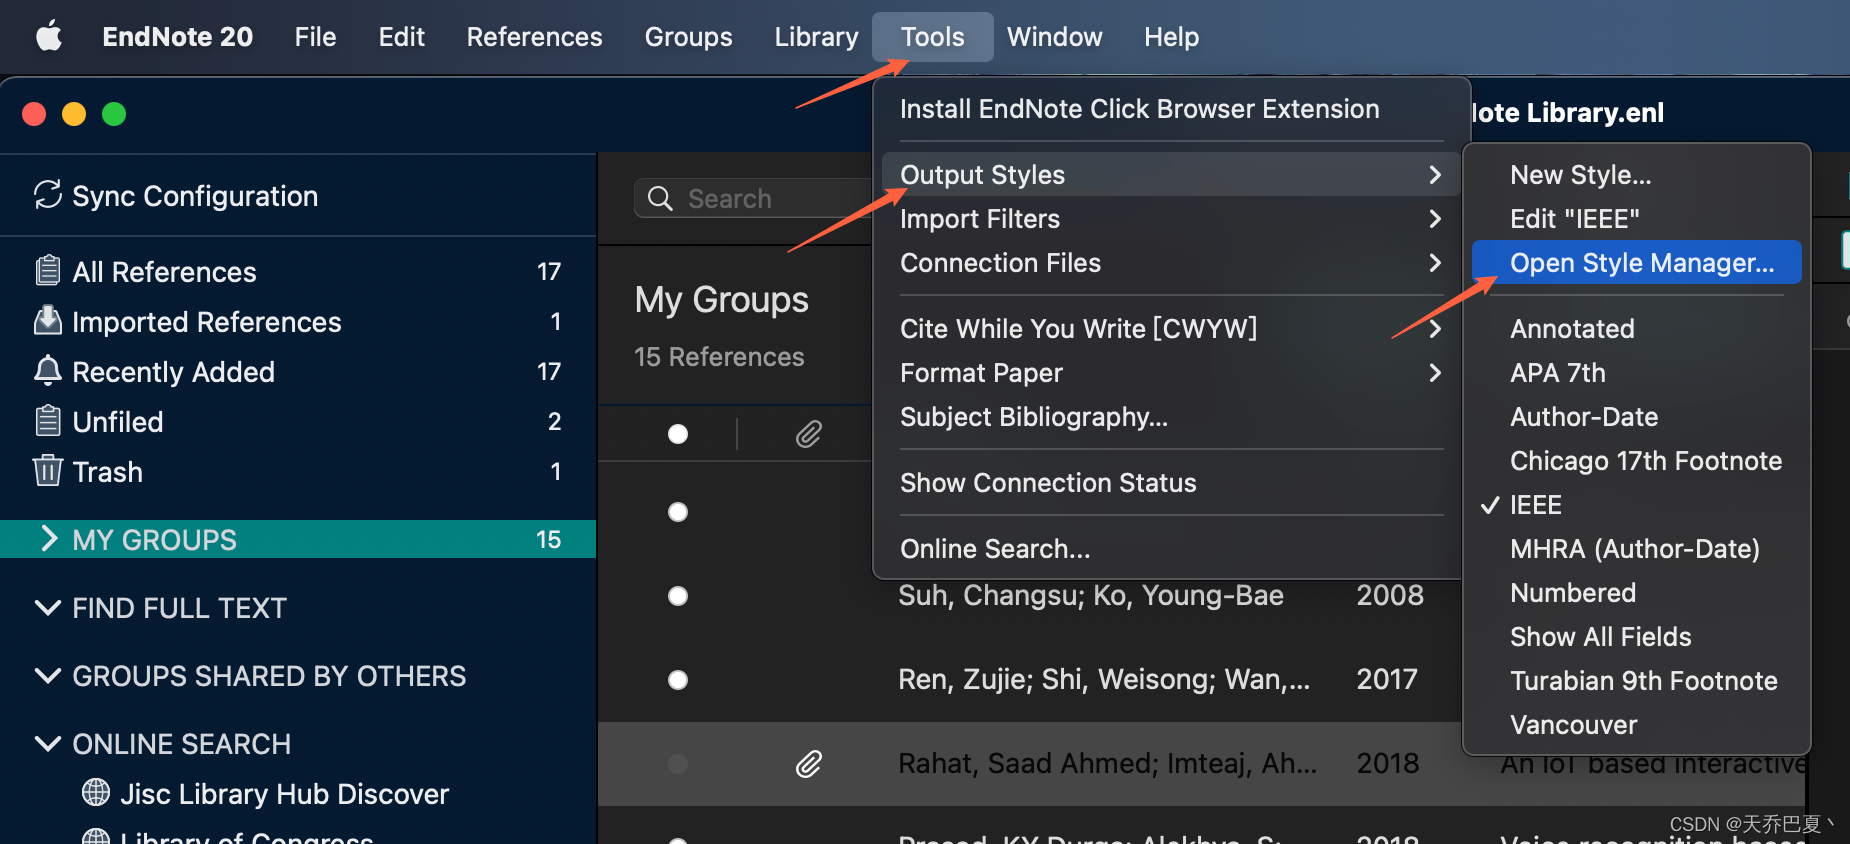Open the File menu
The image size is (1850, 844).
tap(315, 37)
